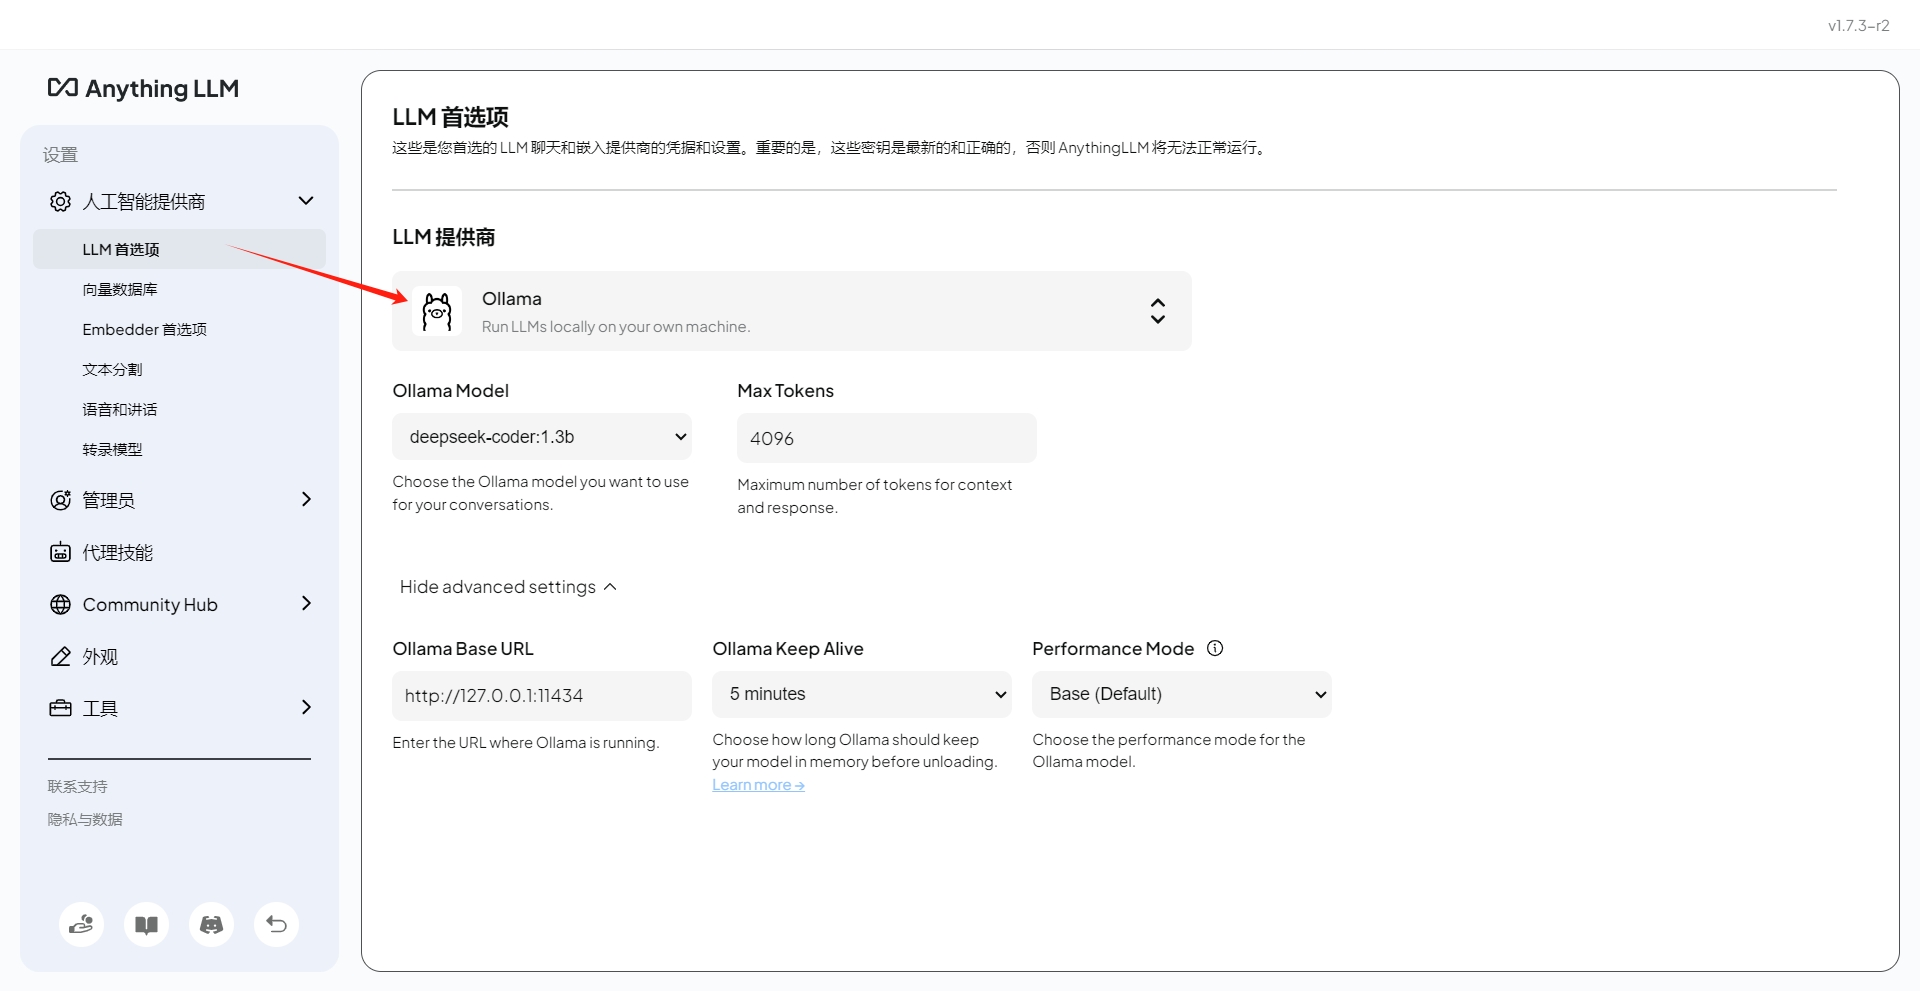This screenshot has height=991, width=1920.
Task: Click the Ollama llama logo
Action: pos(437,311)
